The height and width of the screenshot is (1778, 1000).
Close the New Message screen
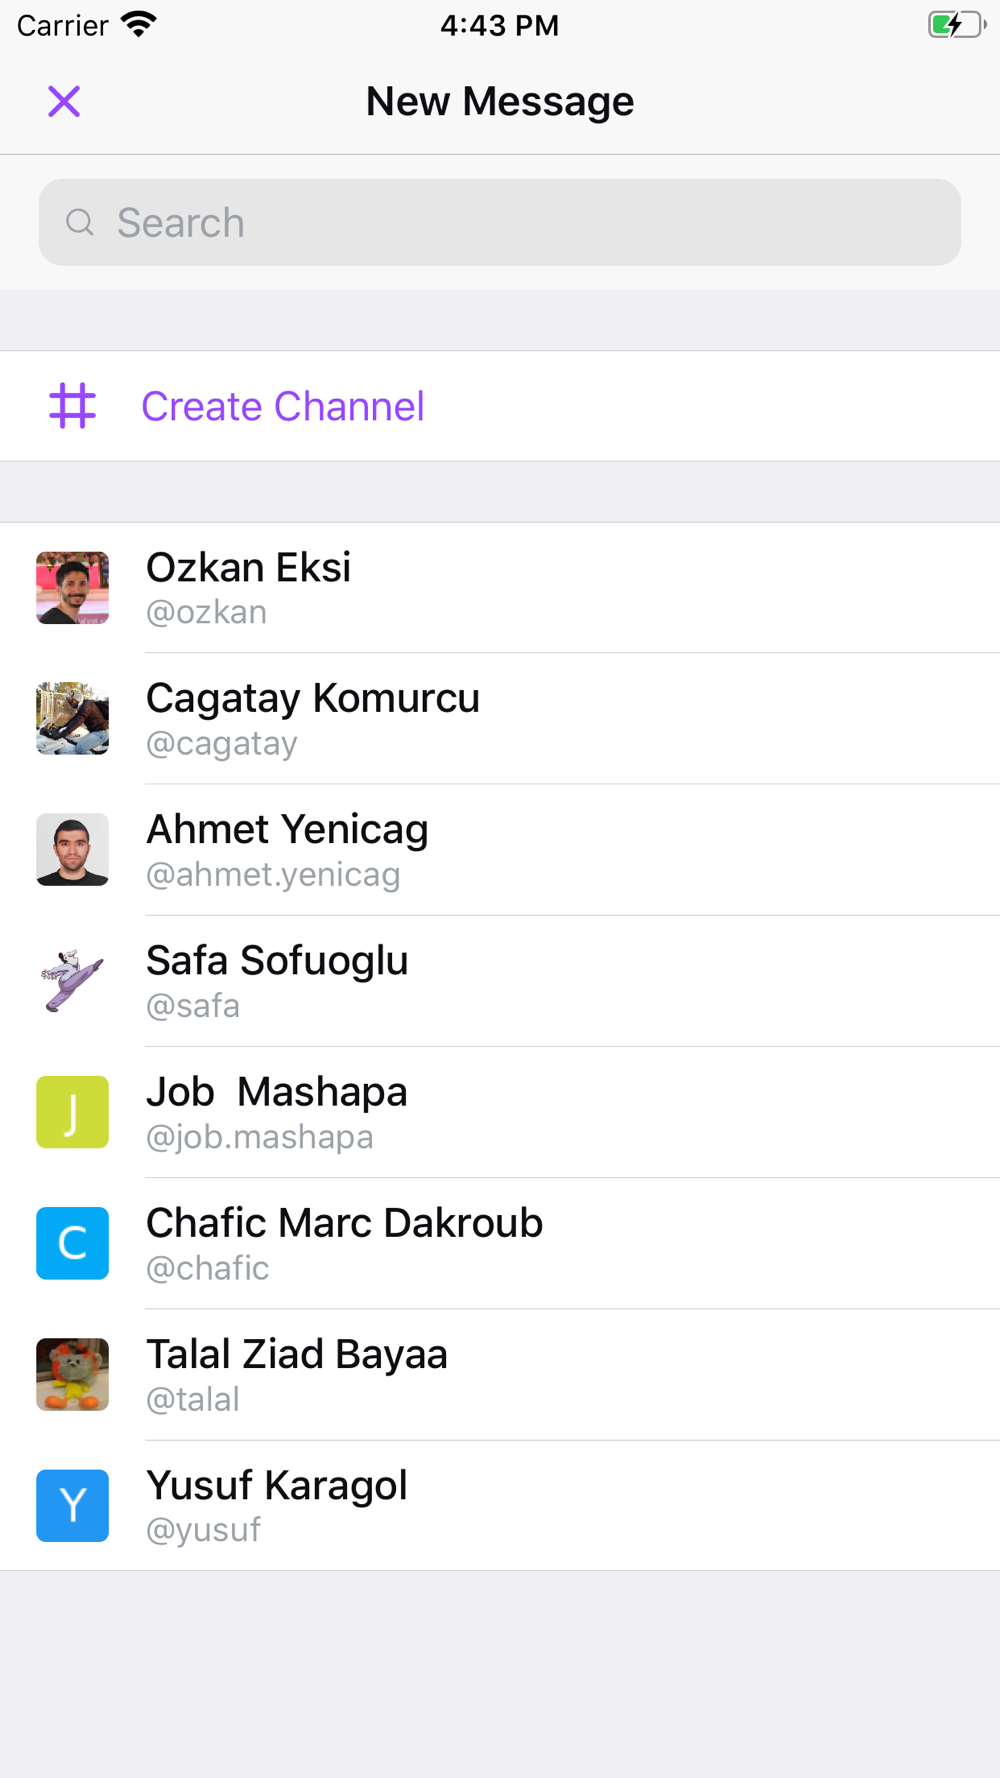click(x=64, y=101)
